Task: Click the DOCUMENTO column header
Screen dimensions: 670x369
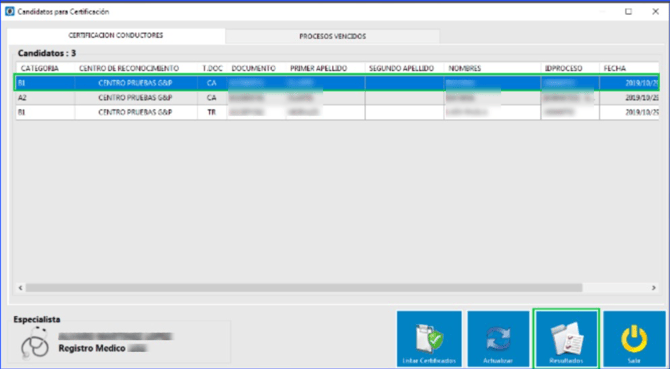Action: (256, 68)
